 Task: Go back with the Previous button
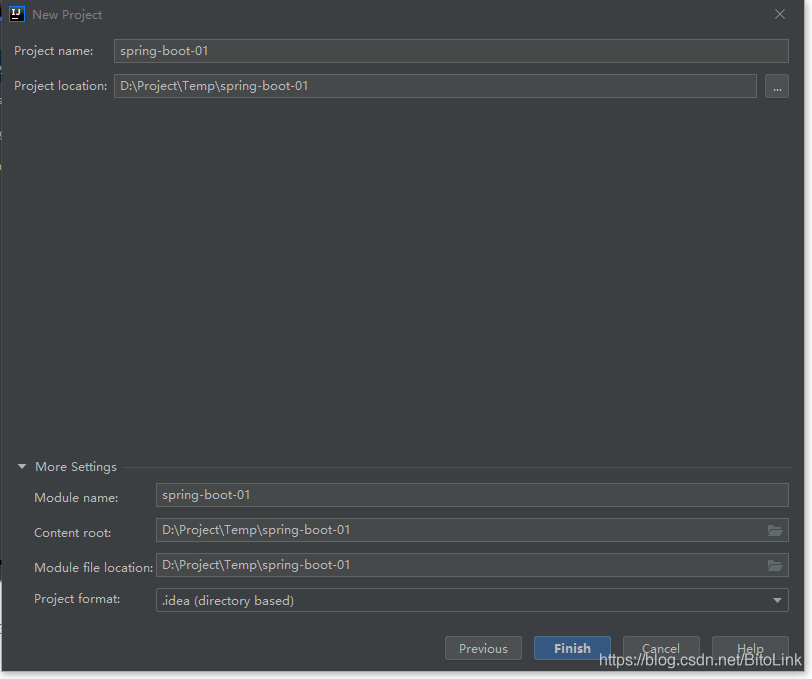tap(483, 648)
